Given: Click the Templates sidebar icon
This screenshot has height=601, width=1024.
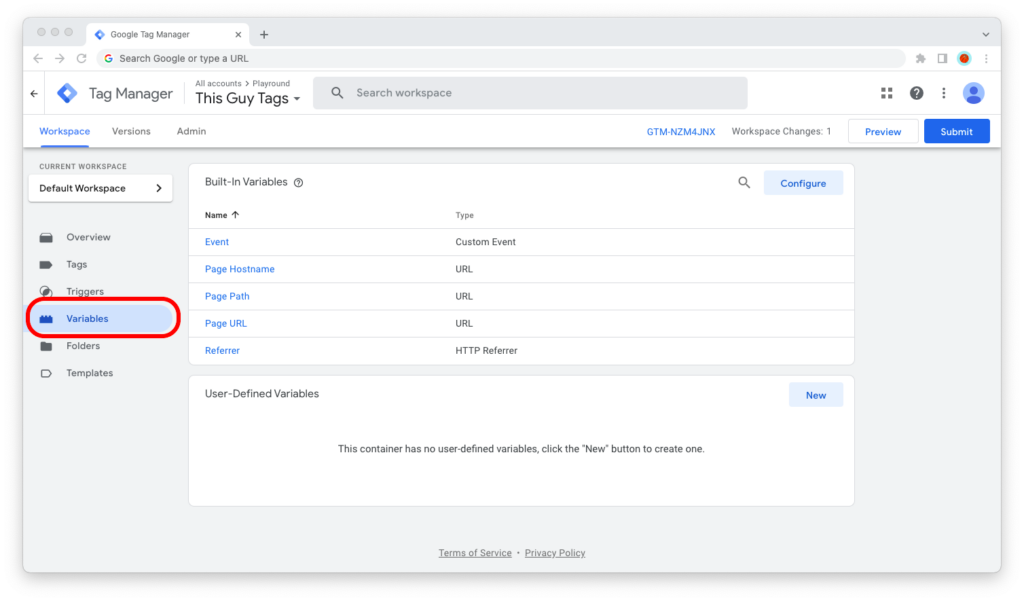Looking at the screenshot, I should pos(46,374).
